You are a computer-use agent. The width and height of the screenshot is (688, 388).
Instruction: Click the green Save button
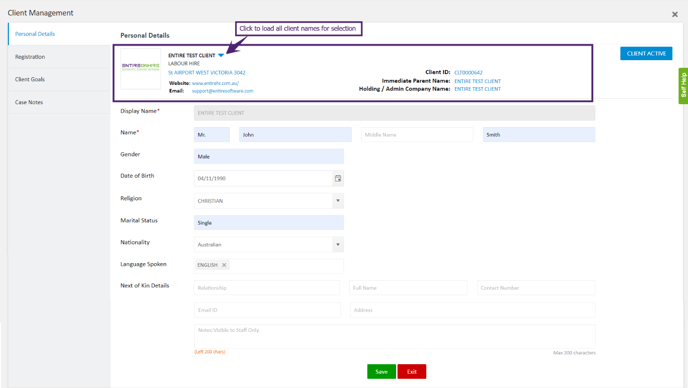click(381, 372)
